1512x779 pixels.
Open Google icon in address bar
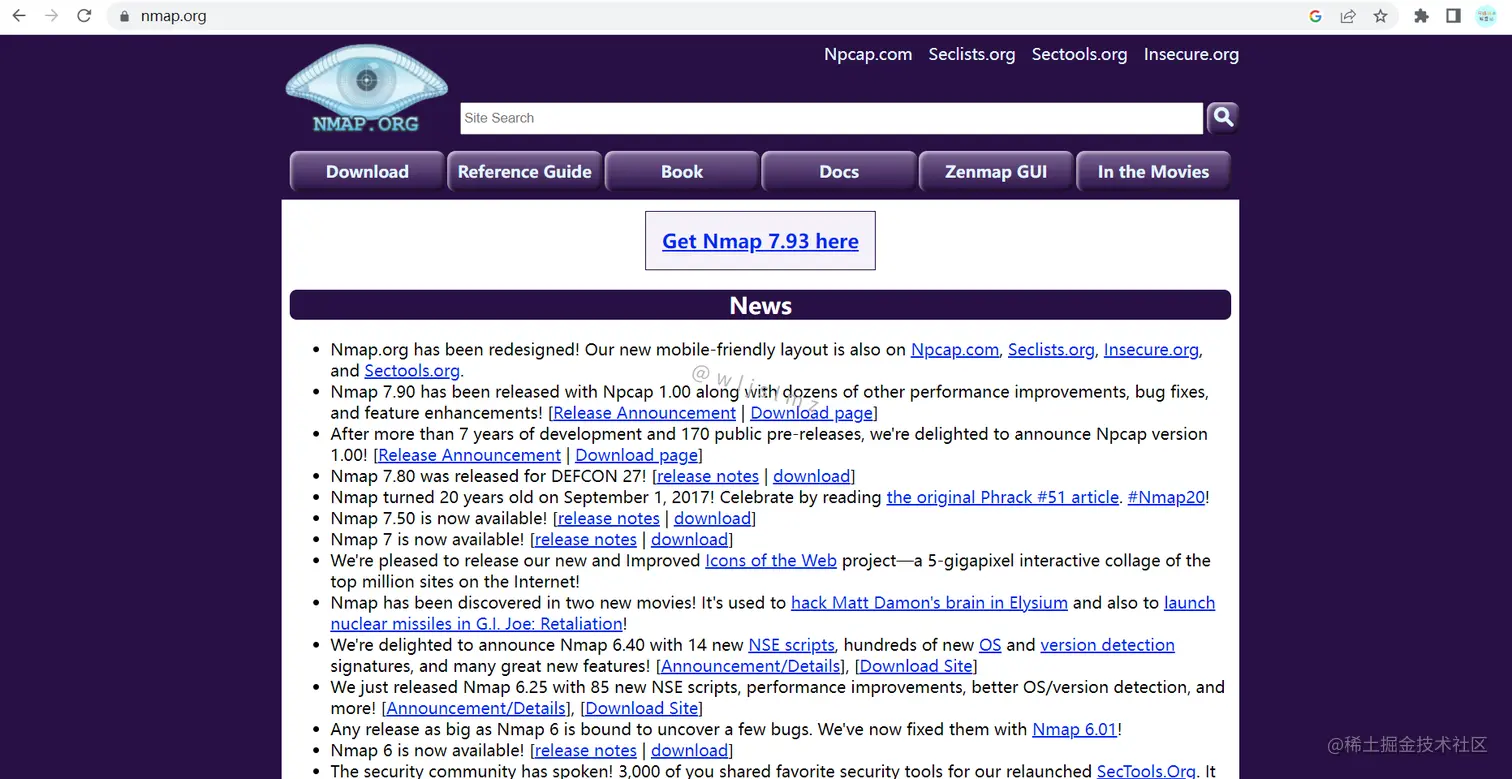point(1315,16)
